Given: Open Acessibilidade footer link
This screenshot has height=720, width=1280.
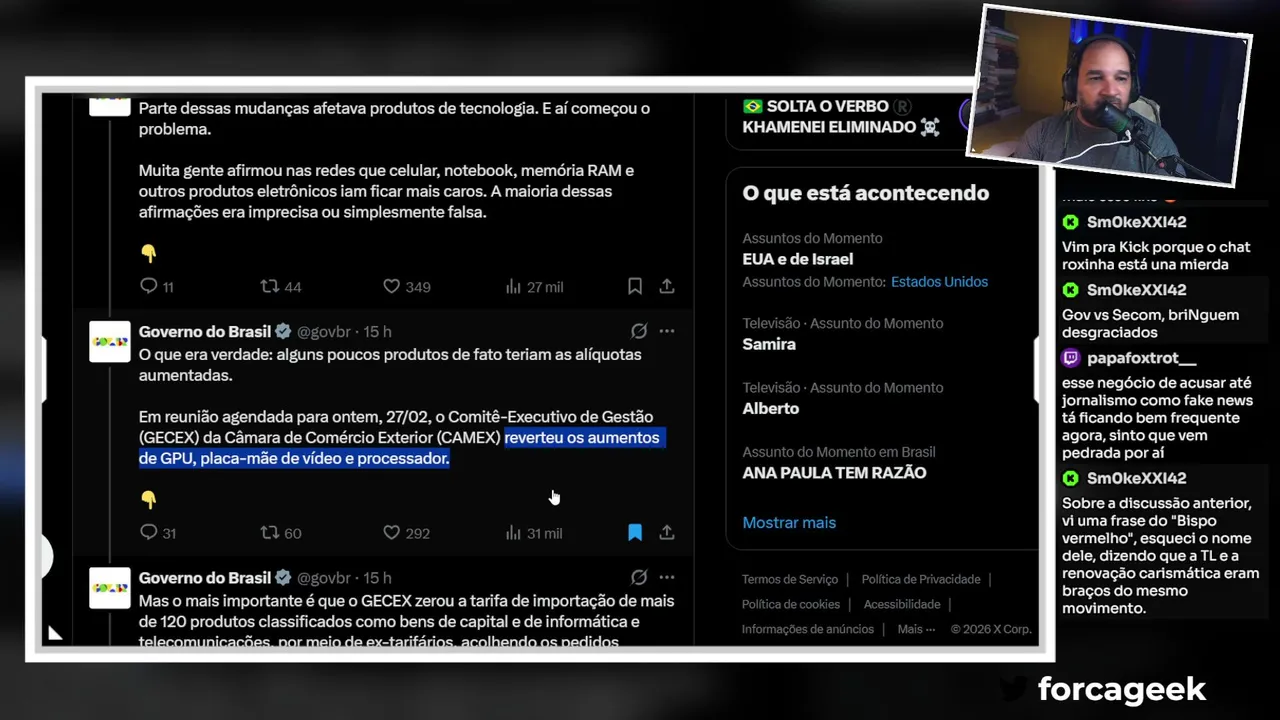Looking at the screenshot, I should [x=902, y=604].
